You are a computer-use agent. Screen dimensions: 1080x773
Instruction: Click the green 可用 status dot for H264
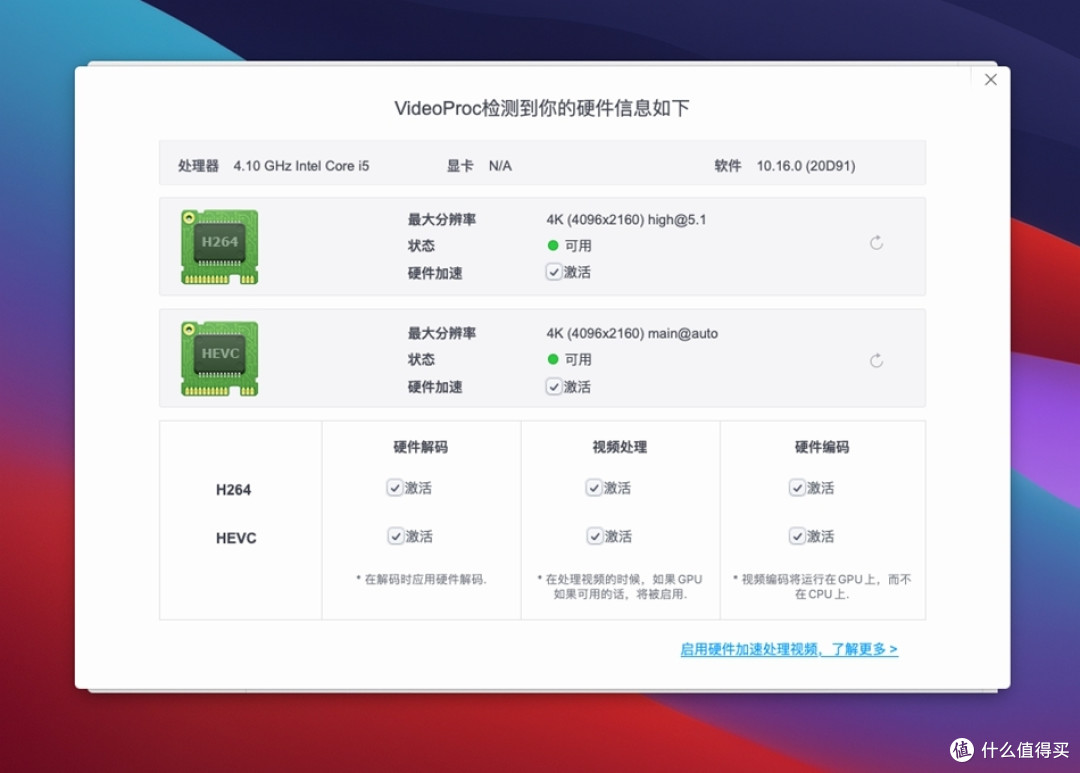point(552,245)
